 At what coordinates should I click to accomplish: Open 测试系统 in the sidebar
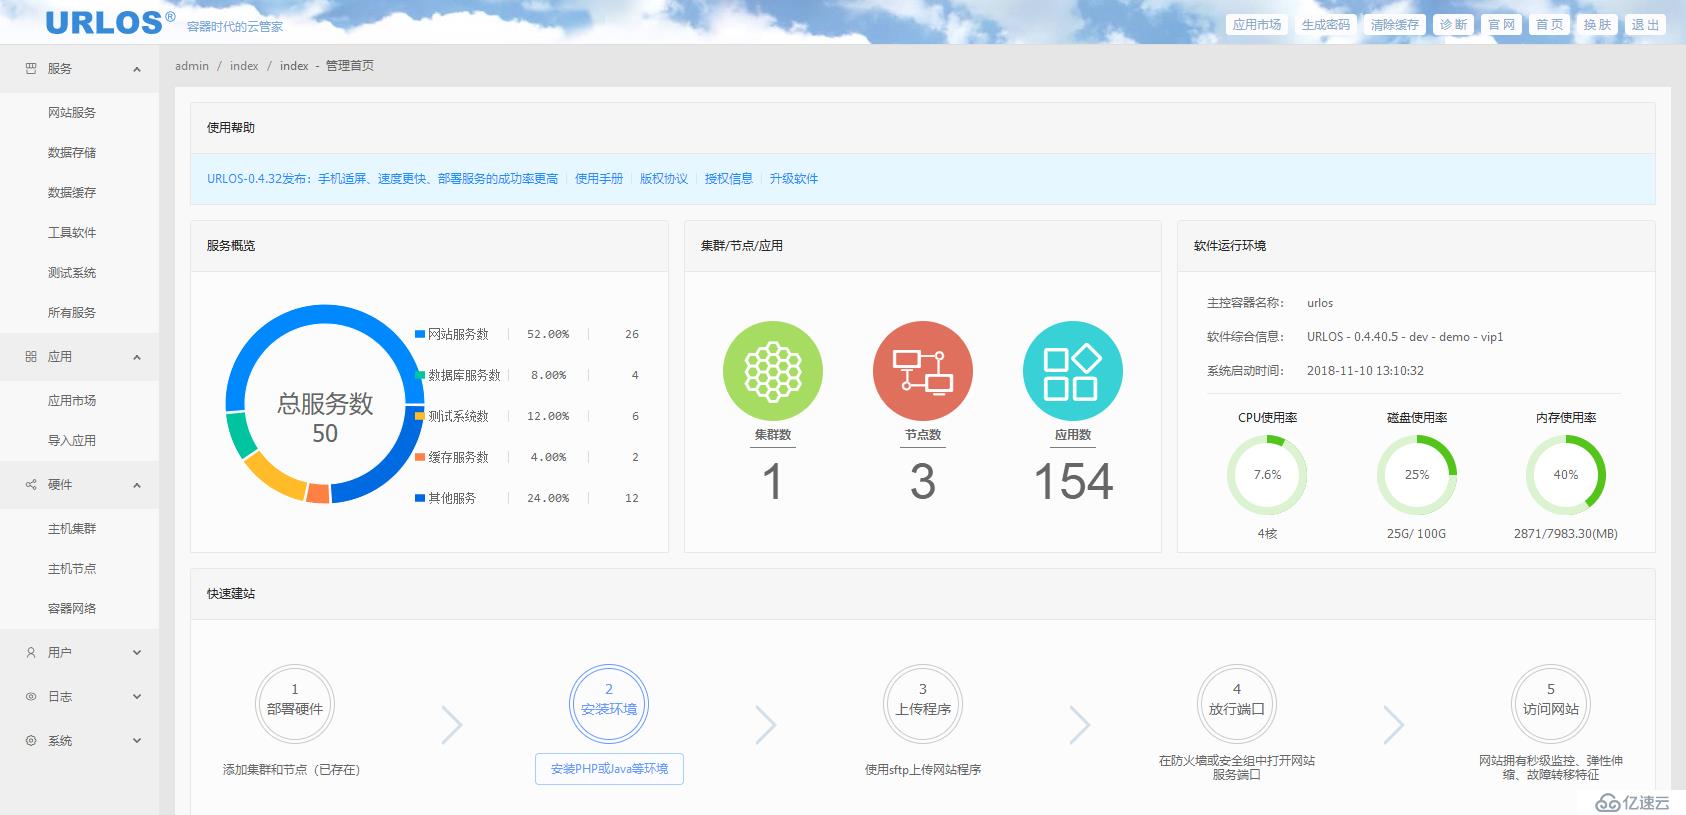click(x=72, y=273)
